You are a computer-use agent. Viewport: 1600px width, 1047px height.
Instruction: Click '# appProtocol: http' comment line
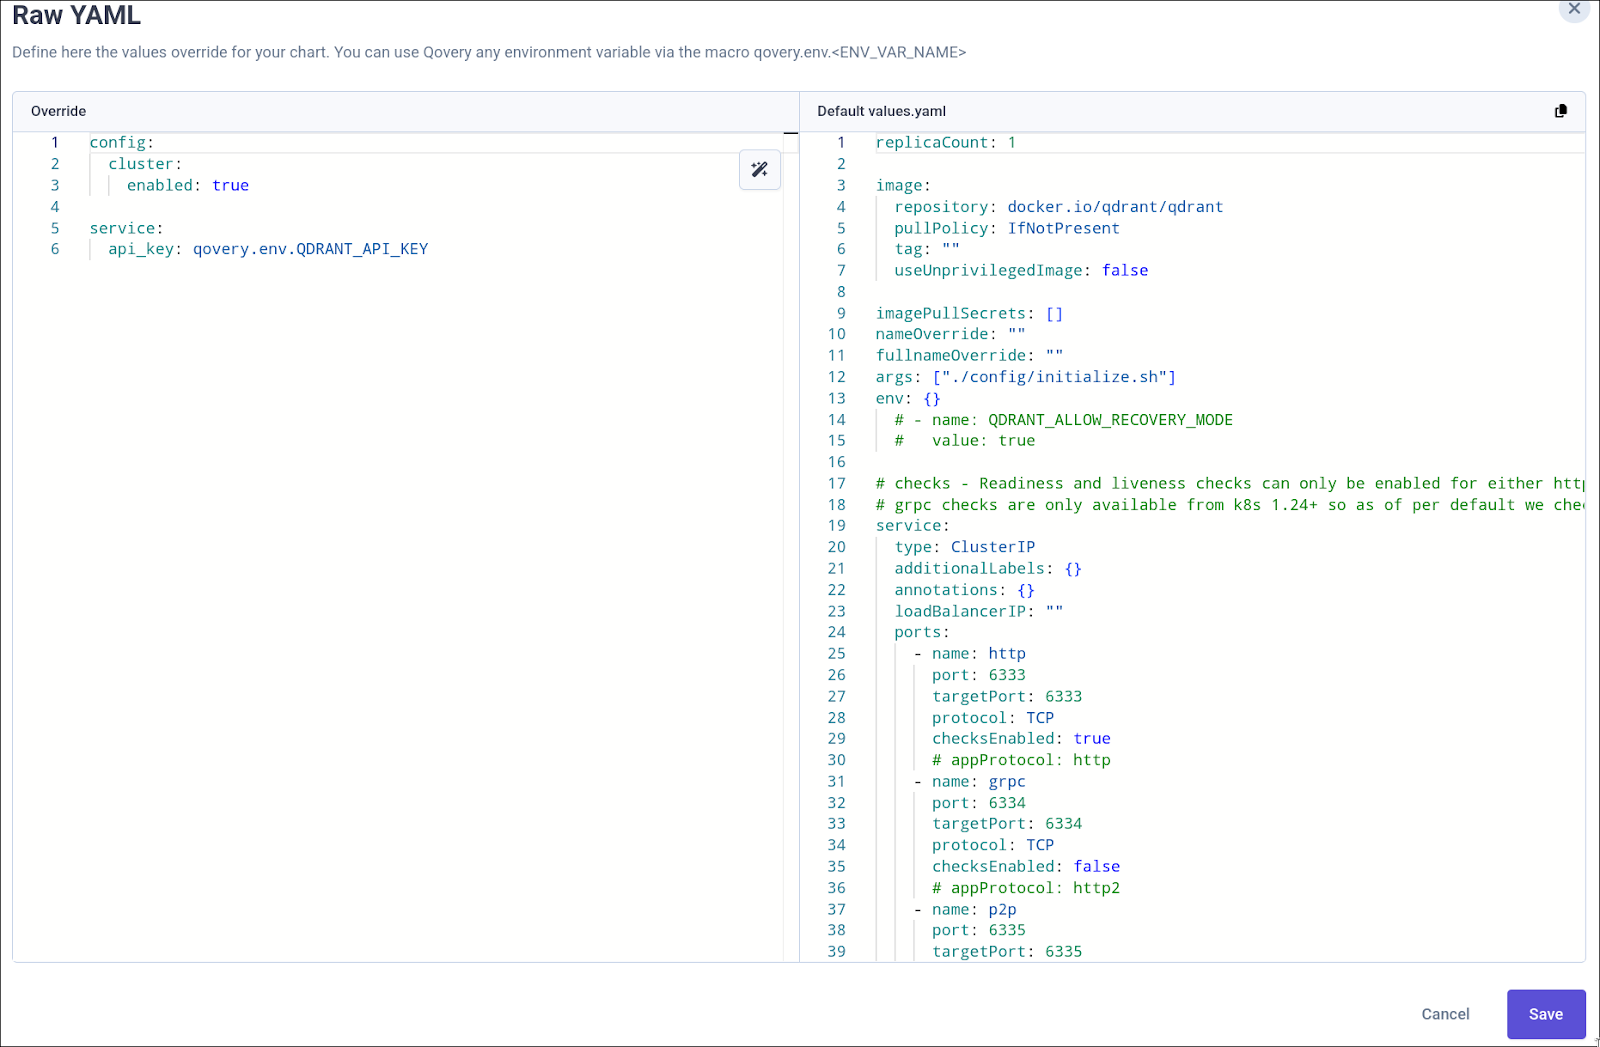pyautogui.click(x=1021, y=761)
